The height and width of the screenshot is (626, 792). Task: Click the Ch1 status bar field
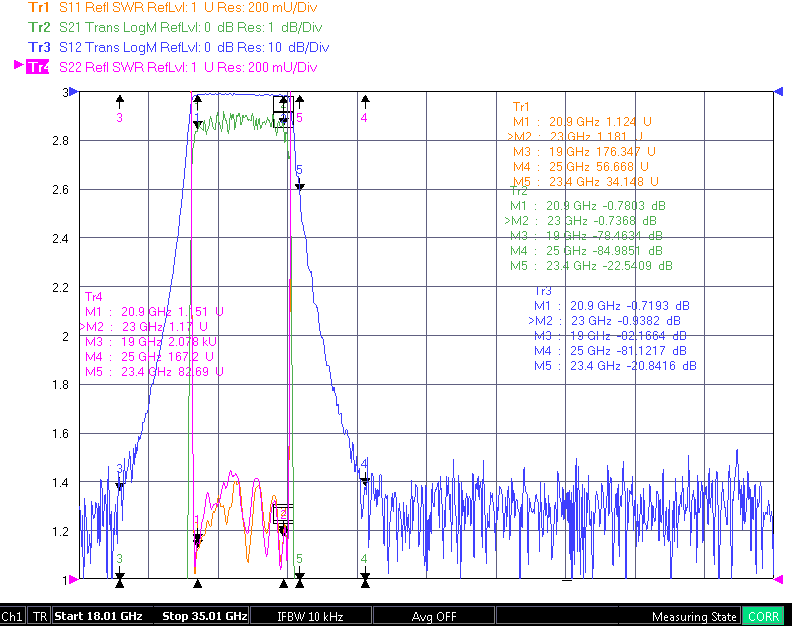click(12, 616)
